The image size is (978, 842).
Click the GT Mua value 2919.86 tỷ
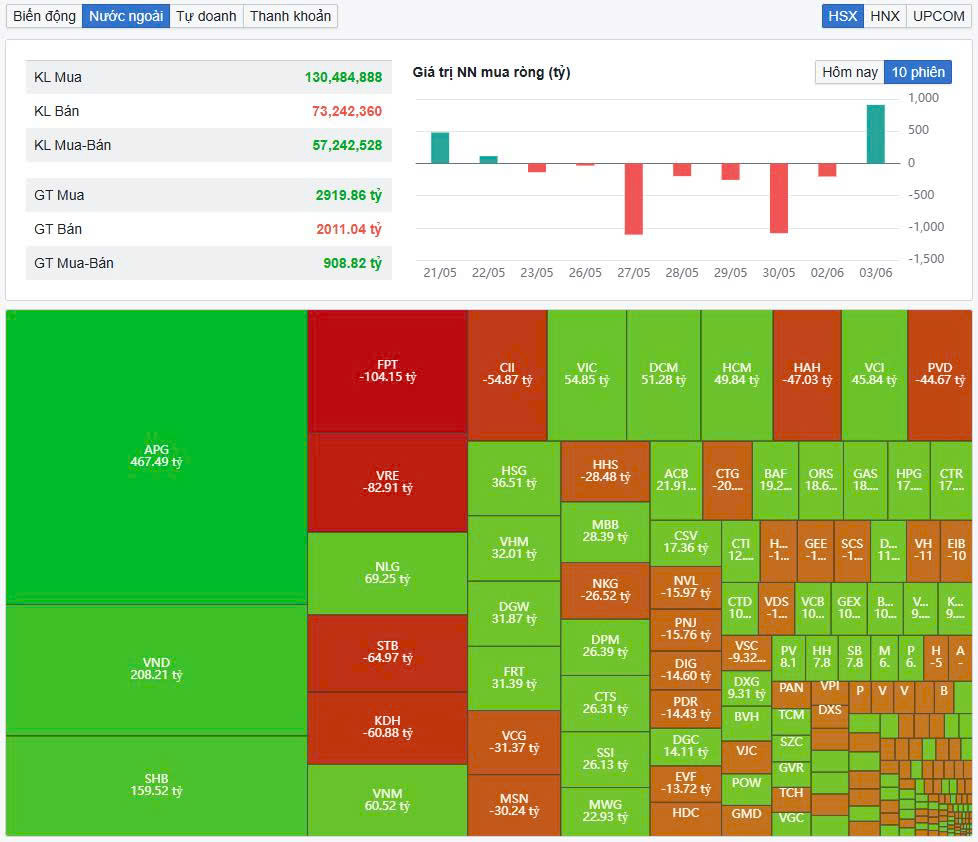pyautogui.click(x=349, y=195)
